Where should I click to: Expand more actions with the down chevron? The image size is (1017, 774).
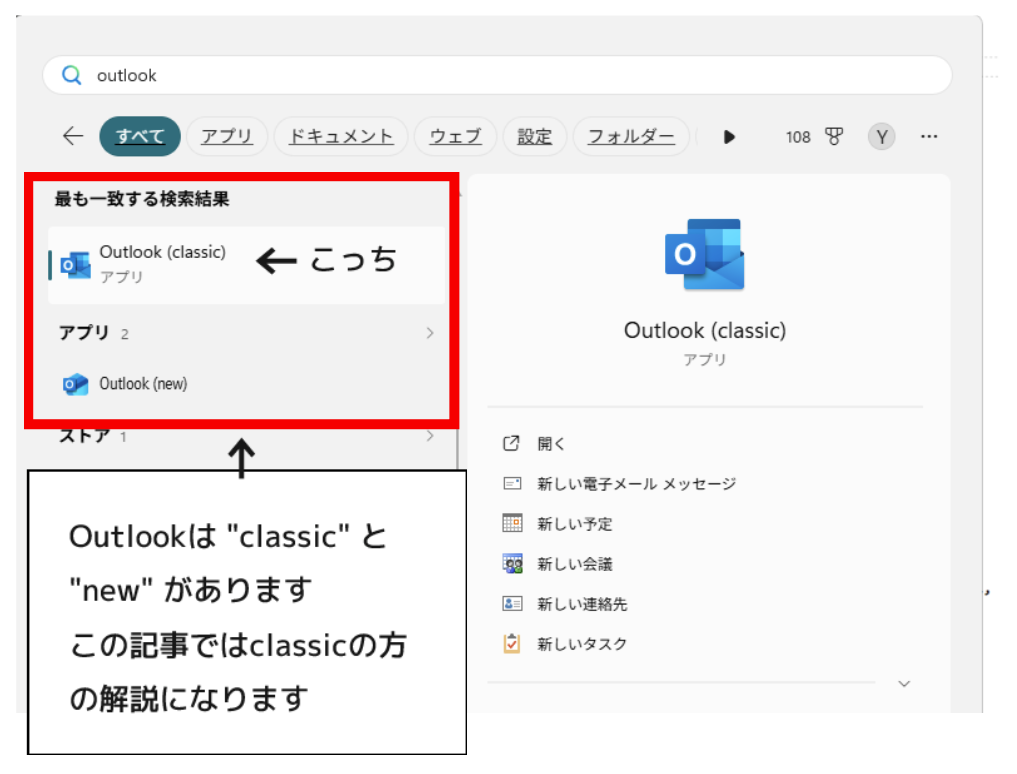coord(904,684)
